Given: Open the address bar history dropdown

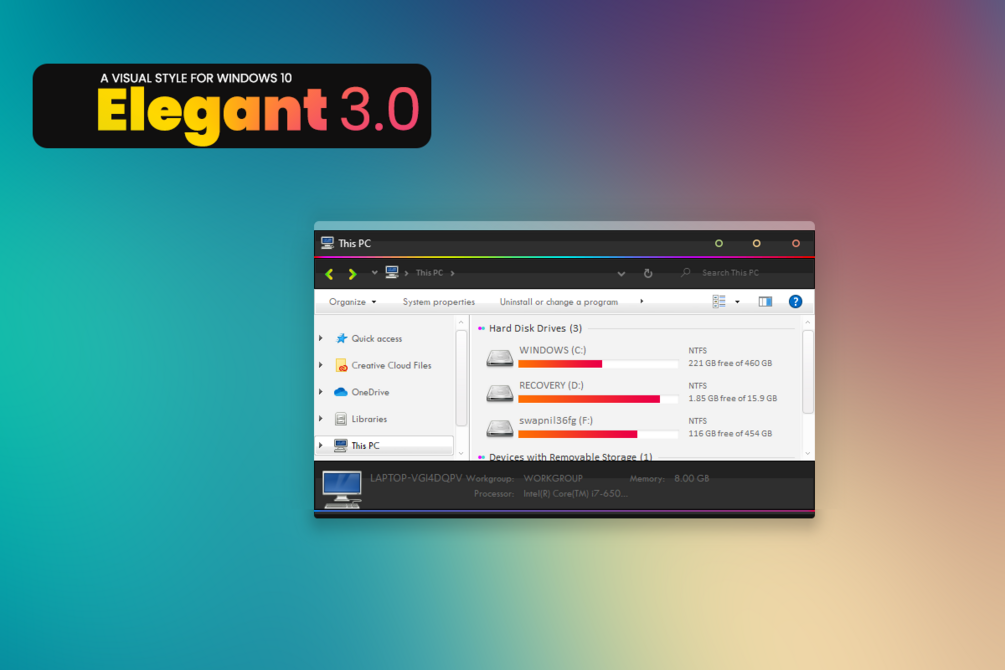Looking at the screenshot, I should [621, 274].
